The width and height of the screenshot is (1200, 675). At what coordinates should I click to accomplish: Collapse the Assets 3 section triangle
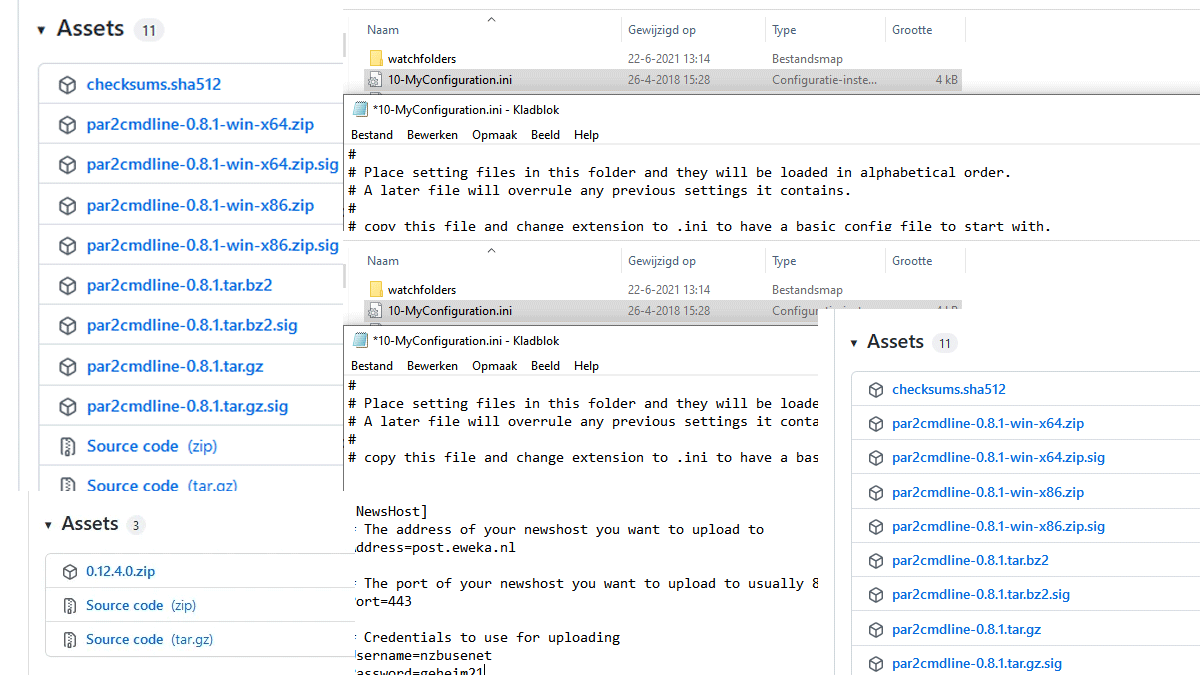click(x=49, y=525)
